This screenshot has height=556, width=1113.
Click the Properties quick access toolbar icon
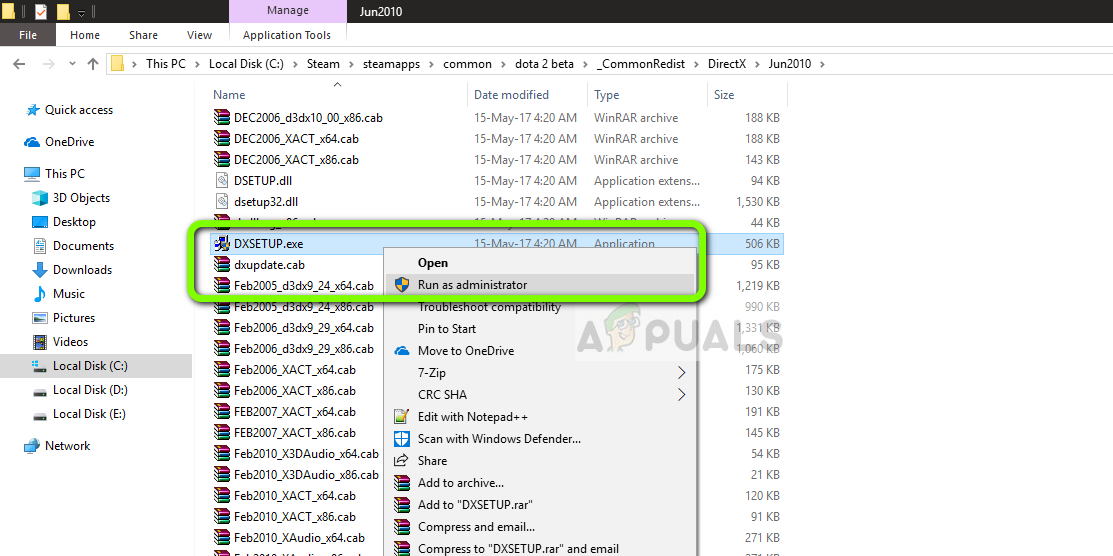click(x=41, y=11)
